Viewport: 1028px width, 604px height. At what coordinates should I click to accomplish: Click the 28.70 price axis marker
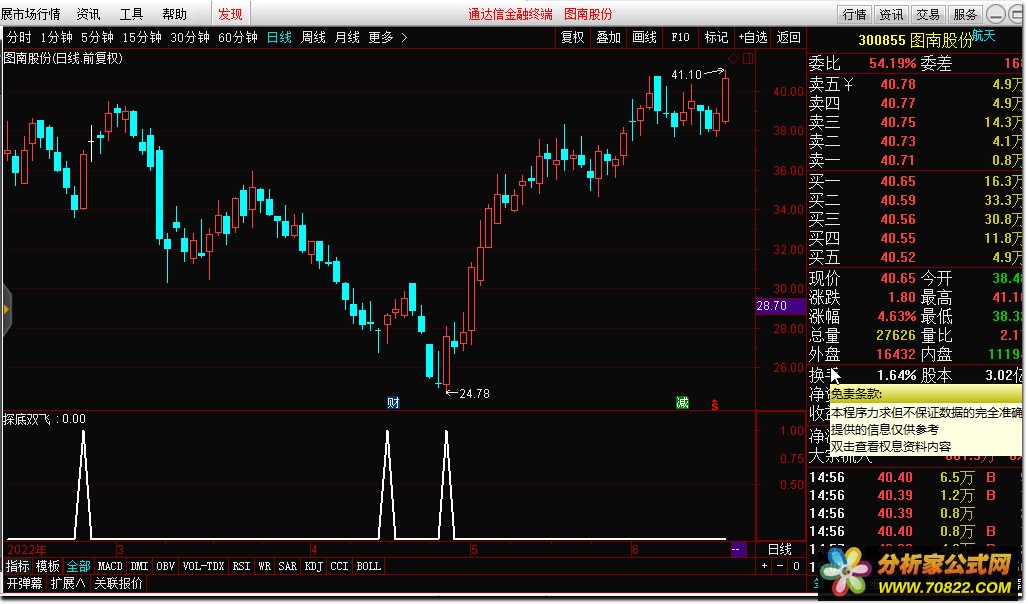pos(780,306)
